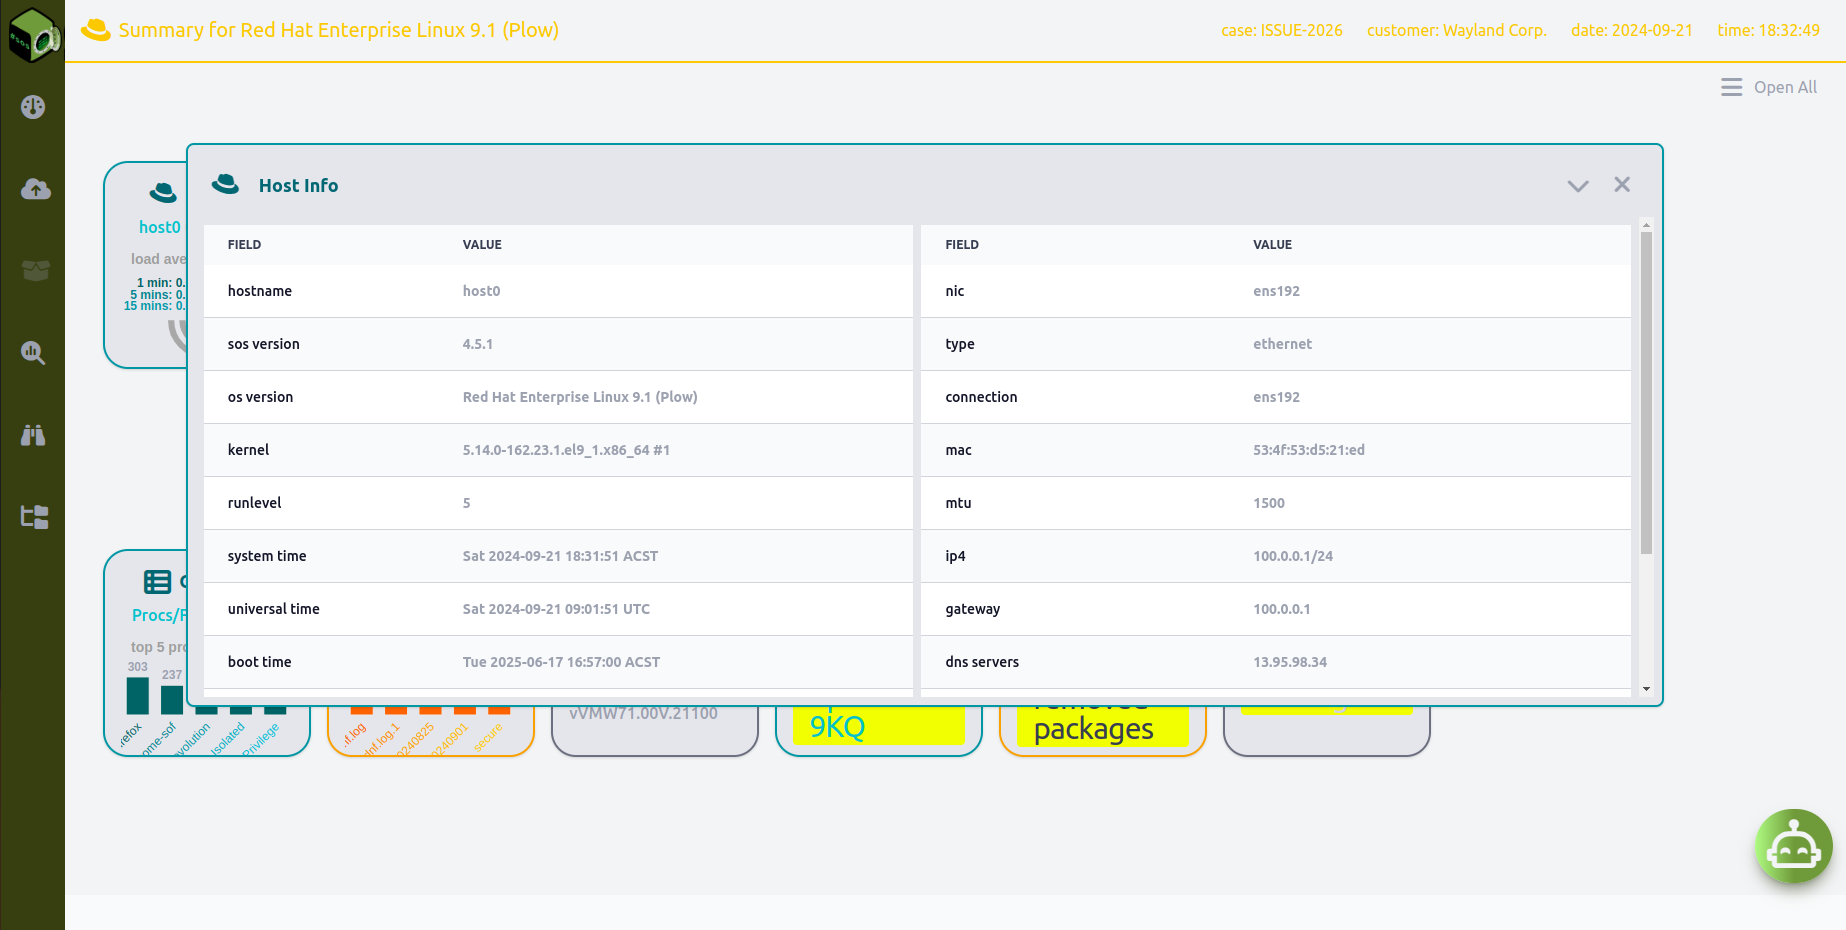The image size is (1846, 930).
Task: Click nic value ens192
Action: coord(1276,291)
